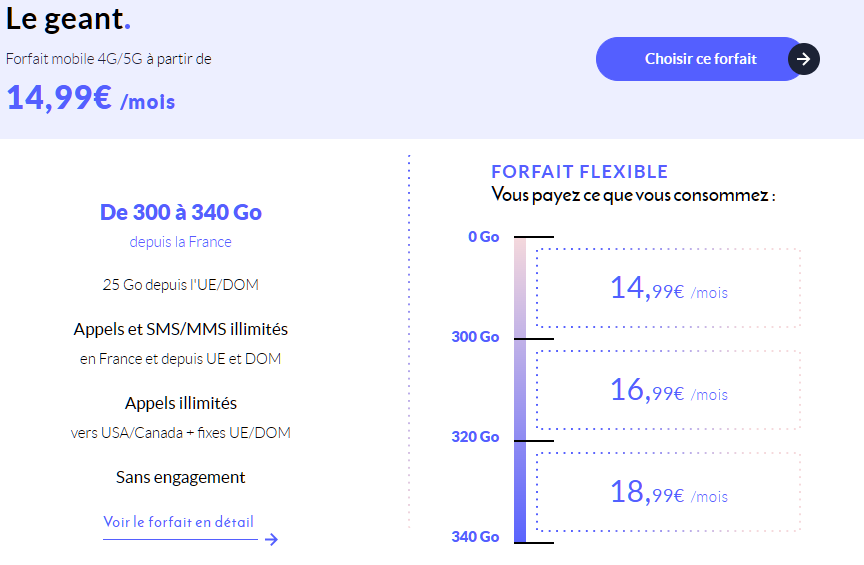This screenshot has width=864, height=565.
Task: Click the 0 Go marker on the scale
Action: (483, 237)
